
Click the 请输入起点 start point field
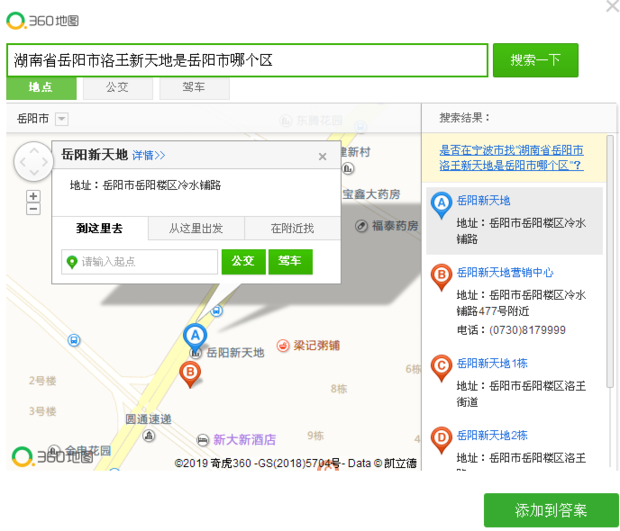[x=139, y=262]
